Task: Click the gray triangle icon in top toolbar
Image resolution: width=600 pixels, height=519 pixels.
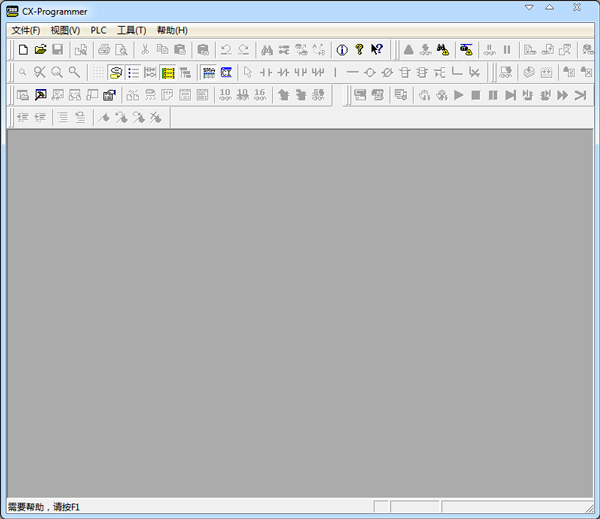Action: tap(408, 50)
